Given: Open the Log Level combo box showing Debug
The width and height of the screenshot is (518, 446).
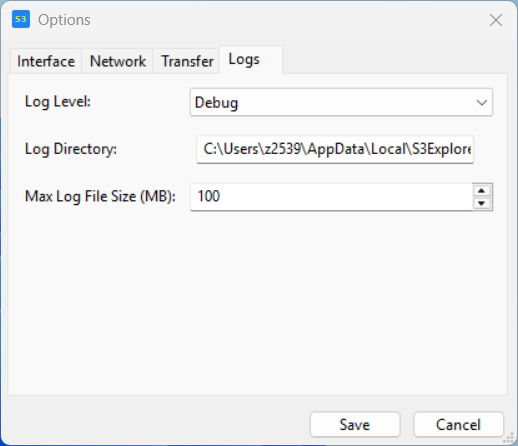Looking at the screenshot, I should point(341,102).
